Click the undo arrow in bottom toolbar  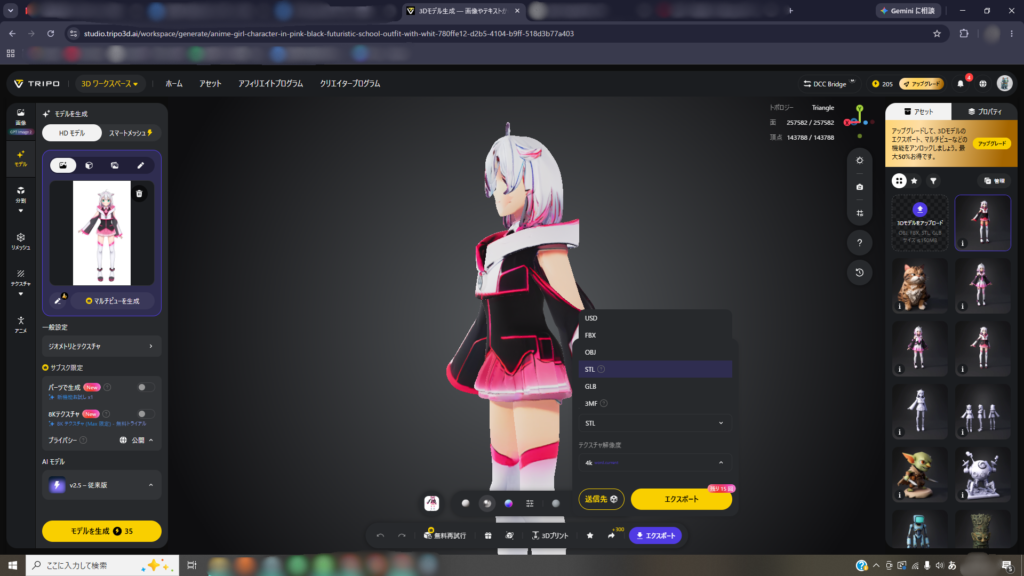click(380, 536)
